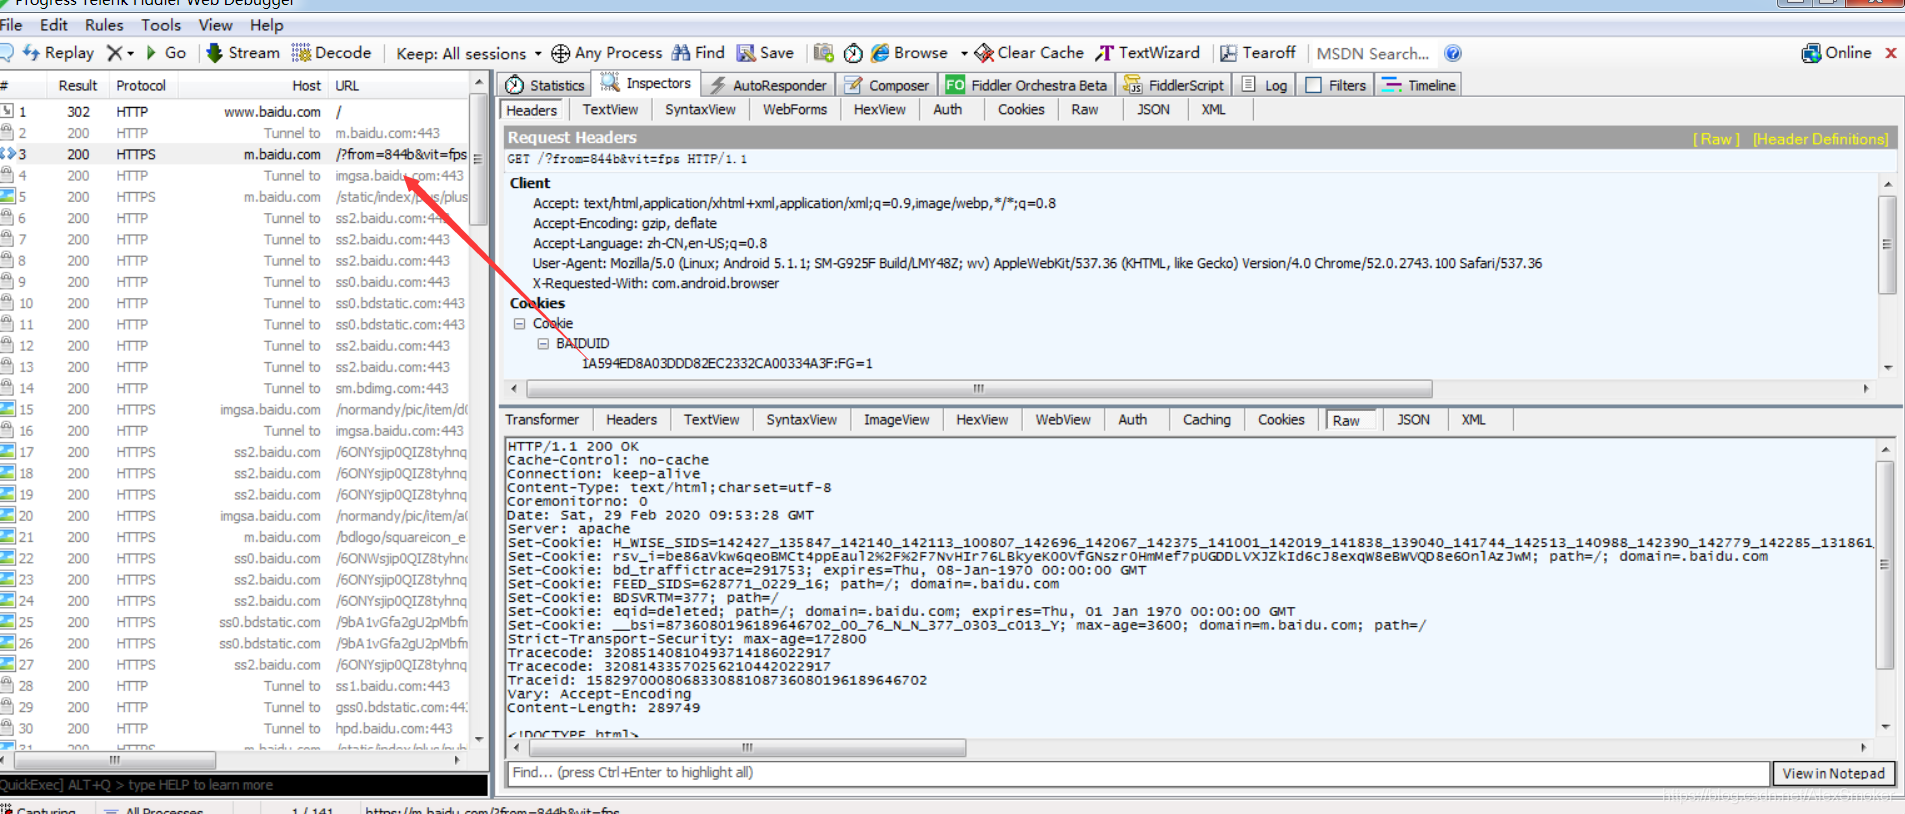The image size is (1905, 814).
Task: Select session 21 /bdlogo/squareicon row
Action: pyautogui.click(x=234, y=537)
